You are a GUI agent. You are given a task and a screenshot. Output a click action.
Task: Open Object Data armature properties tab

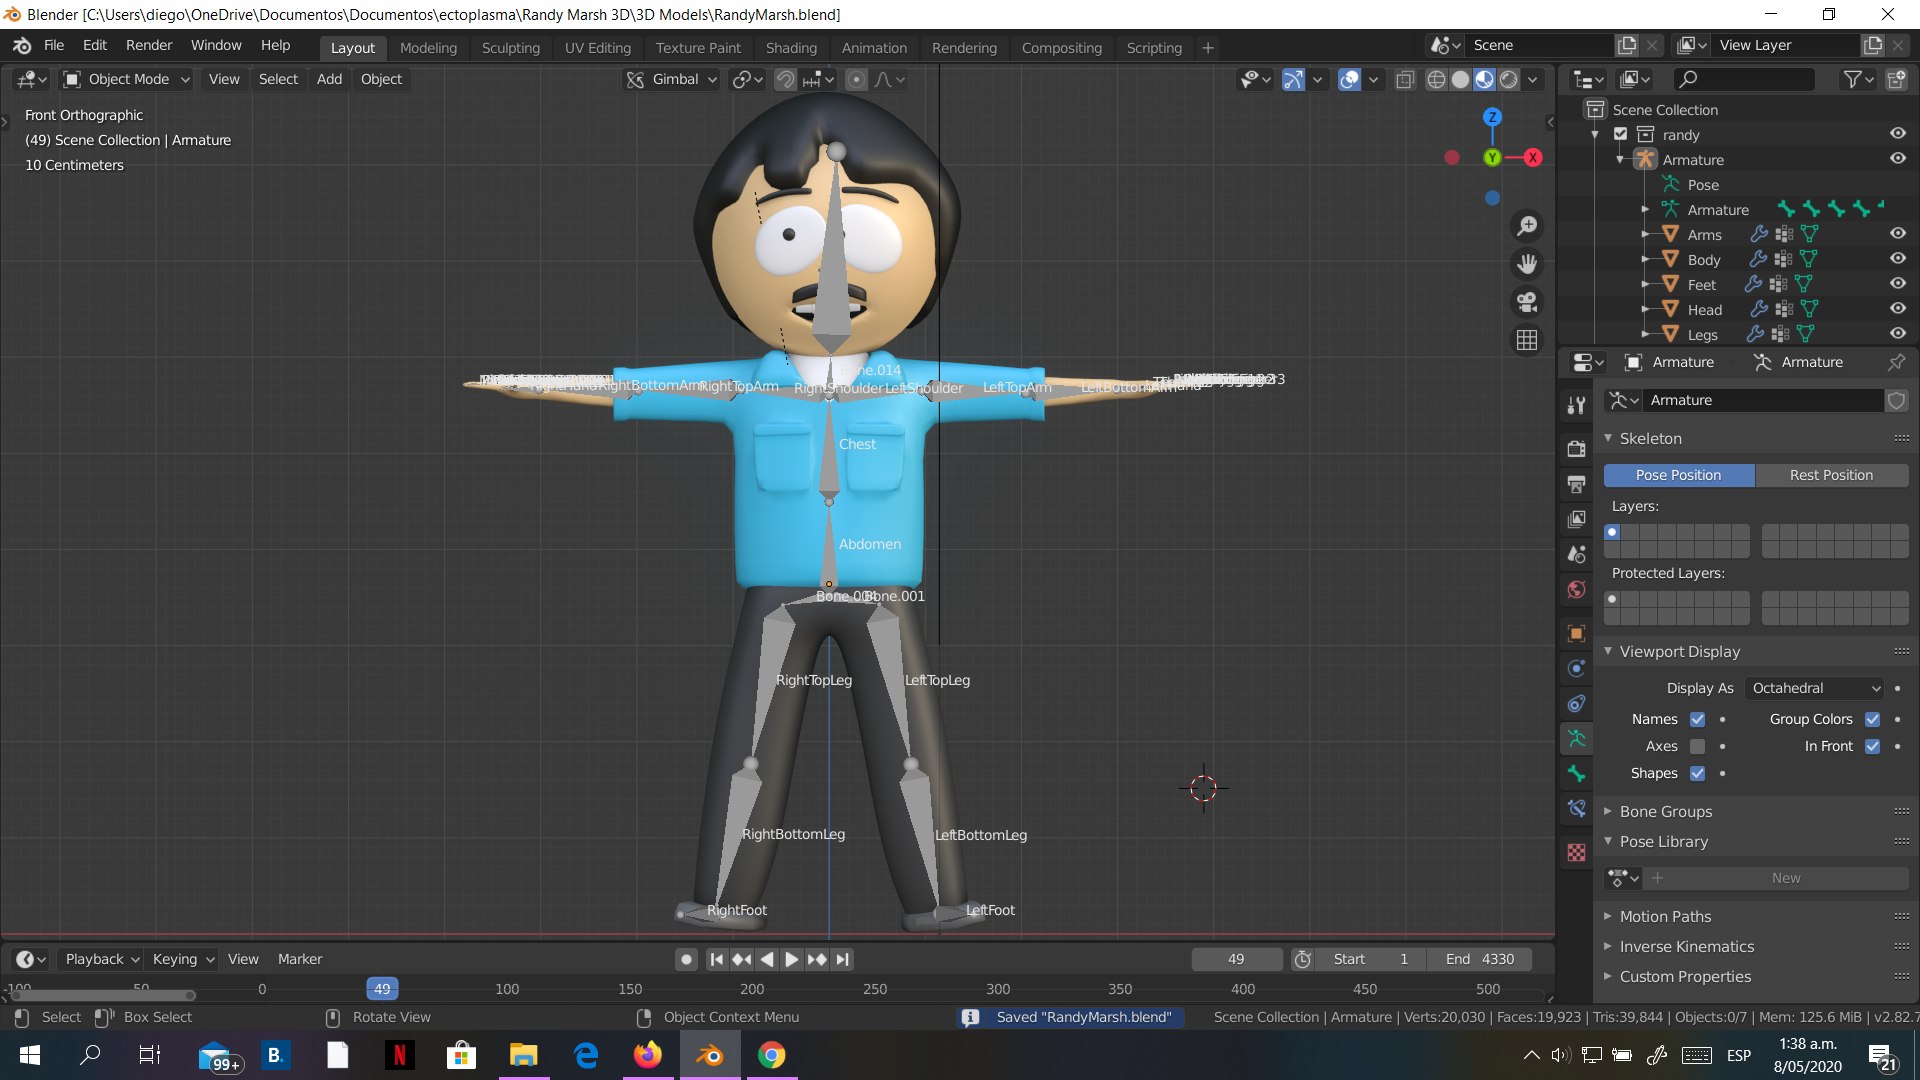tap(1577, 738)
